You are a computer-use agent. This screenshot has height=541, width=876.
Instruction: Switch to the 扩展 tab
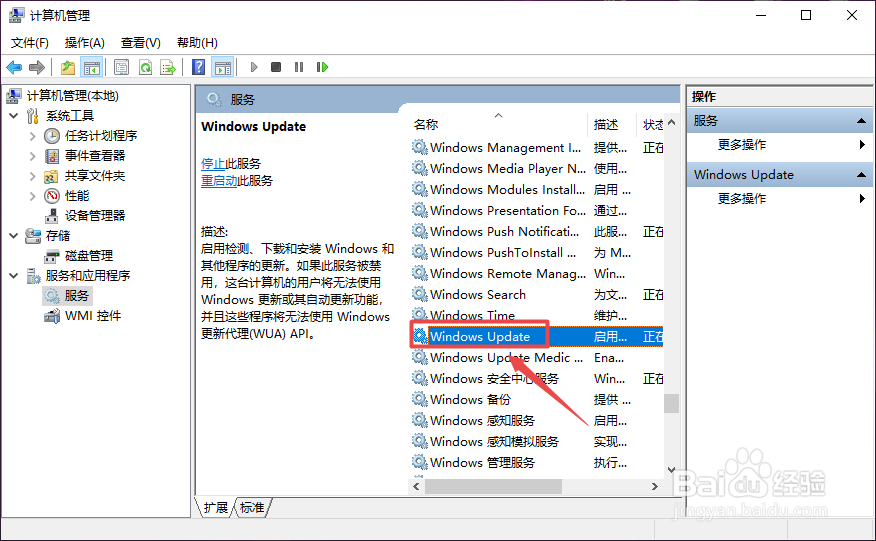click(216, 507)
